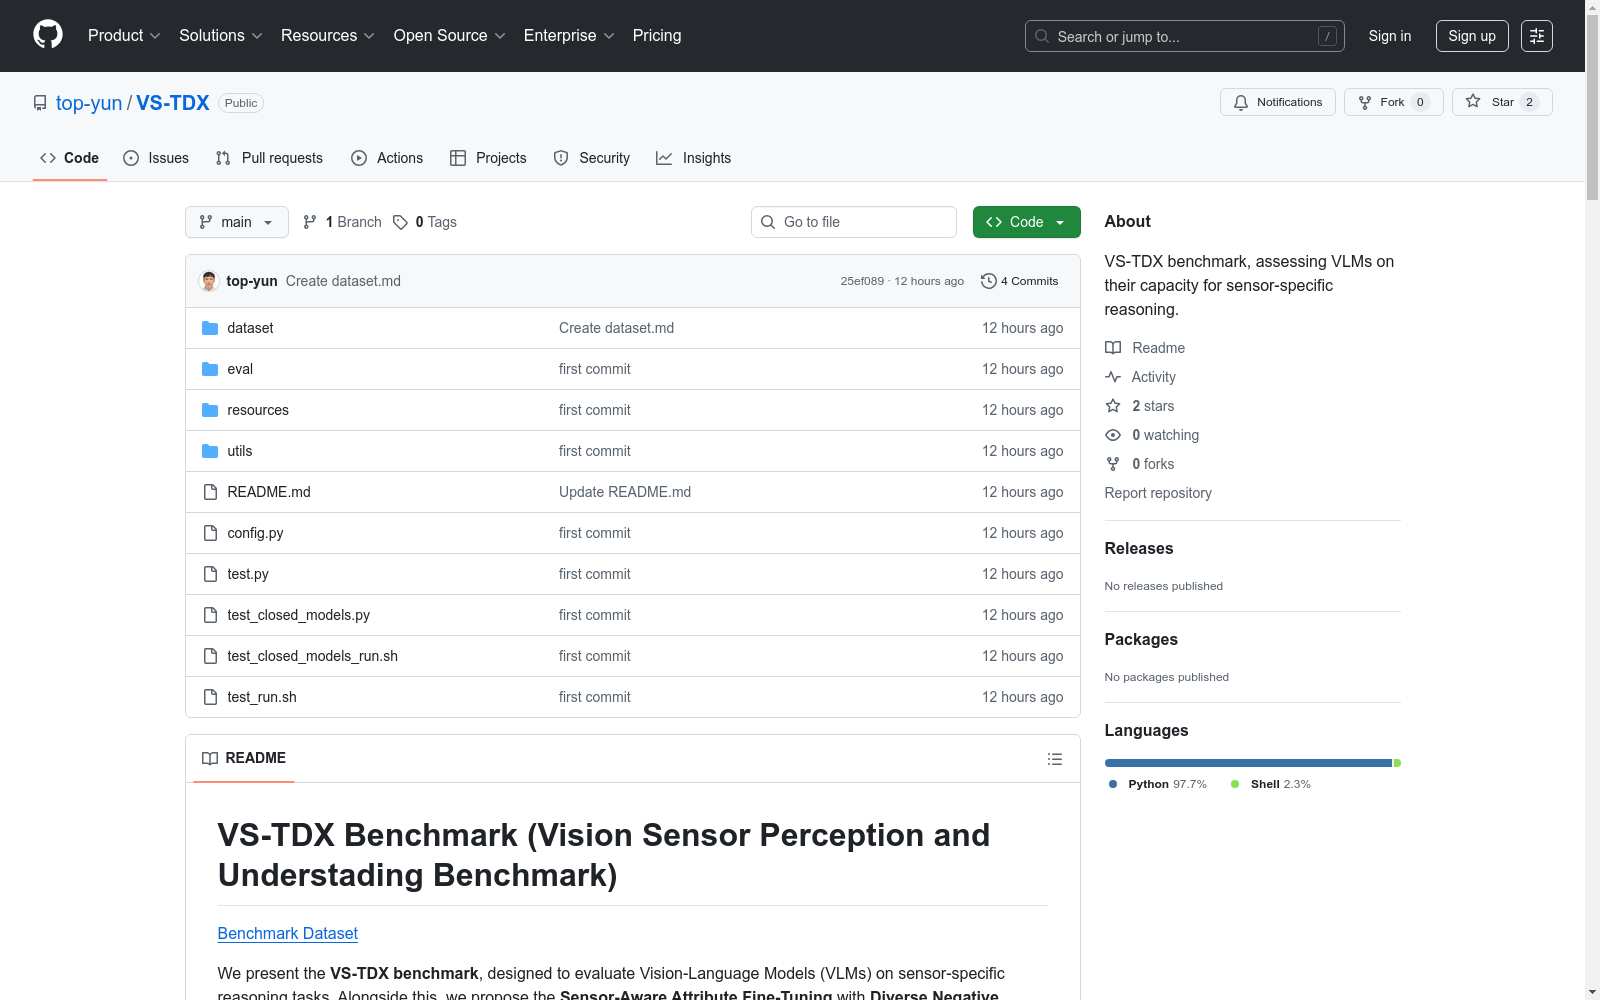Click the utils folder icon

coord(210,451)
